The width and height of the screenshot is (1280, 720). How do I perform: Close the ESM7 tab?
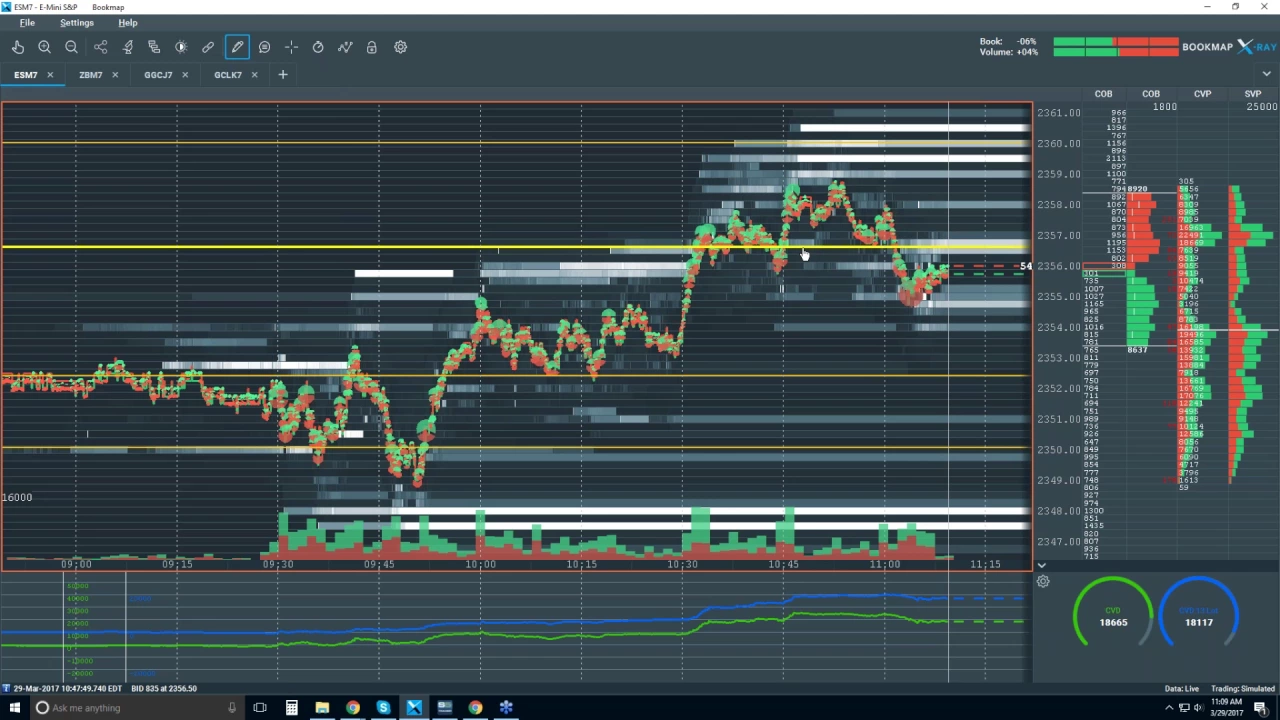[50, 75]
